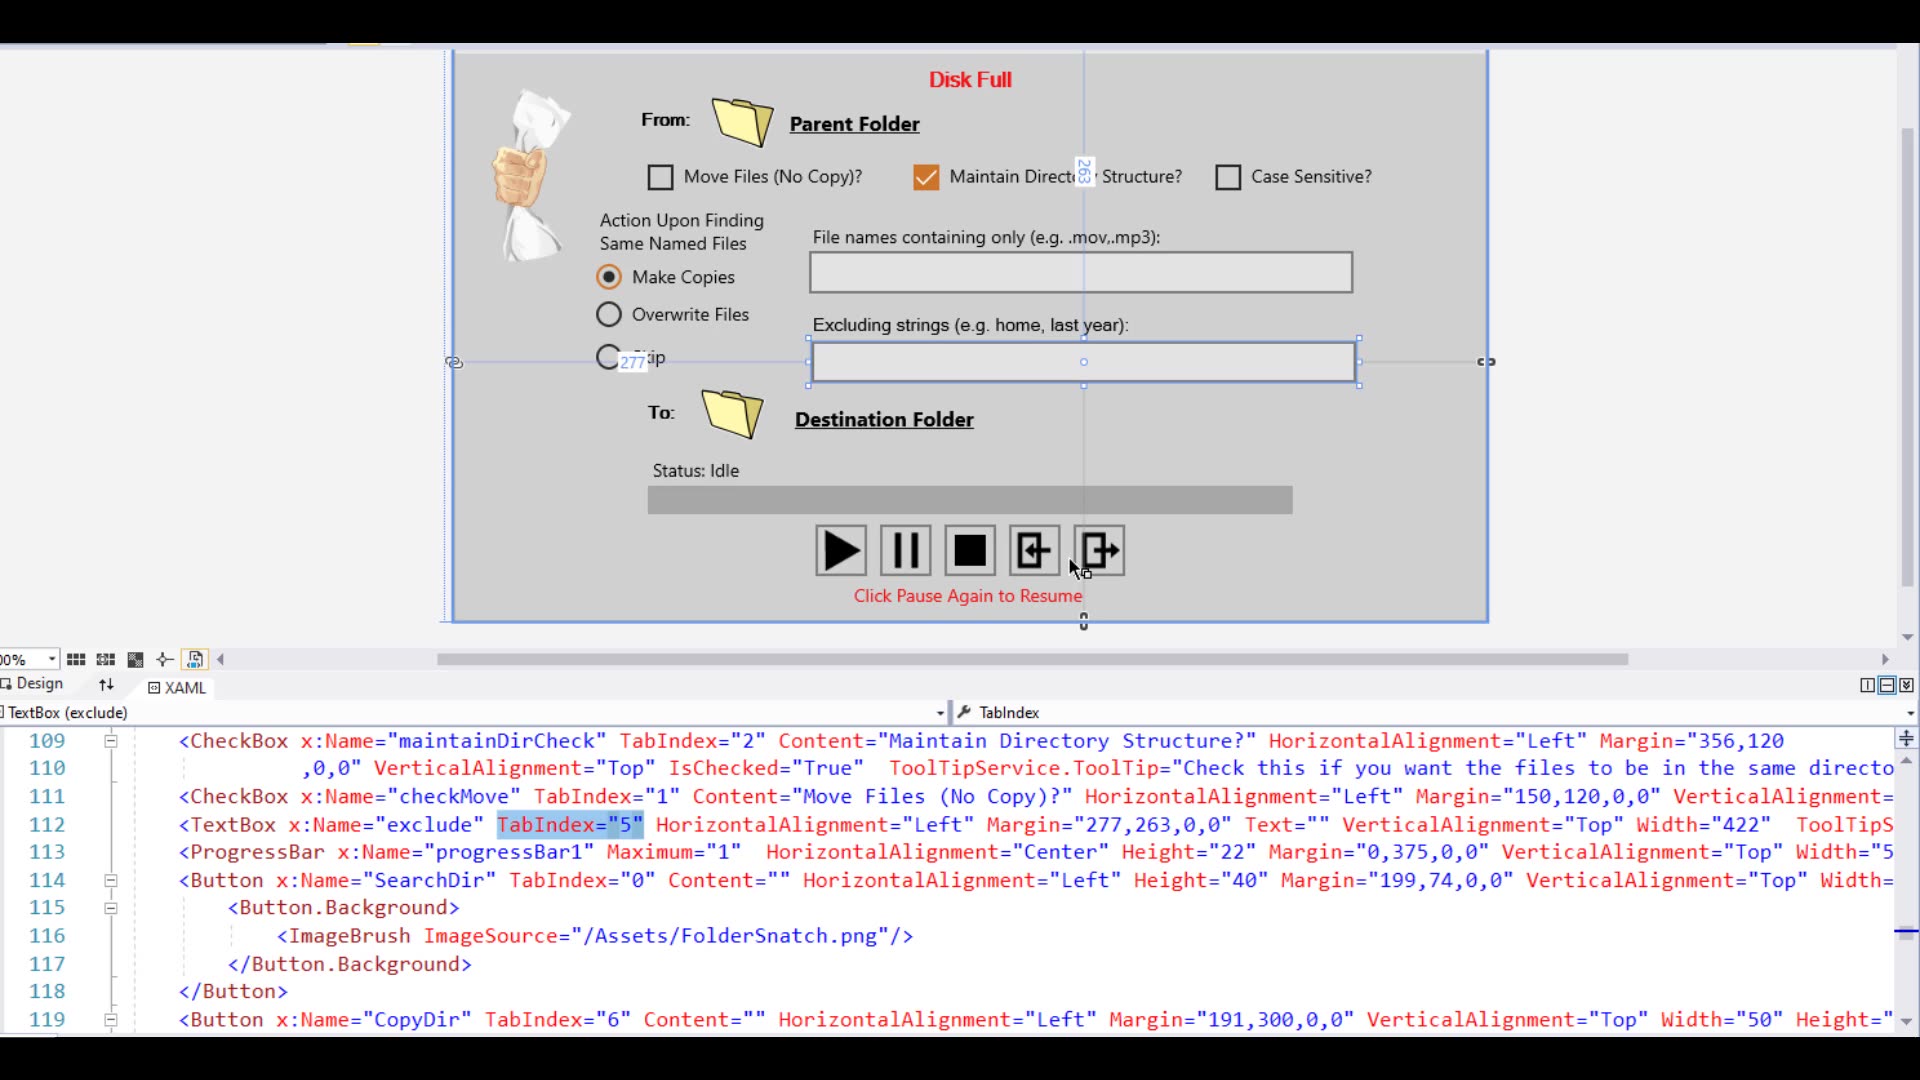1920x1080 pixels.
Task: Open the "TextBox (exclude)" breadcrumb dropdown
Action: 941,712
